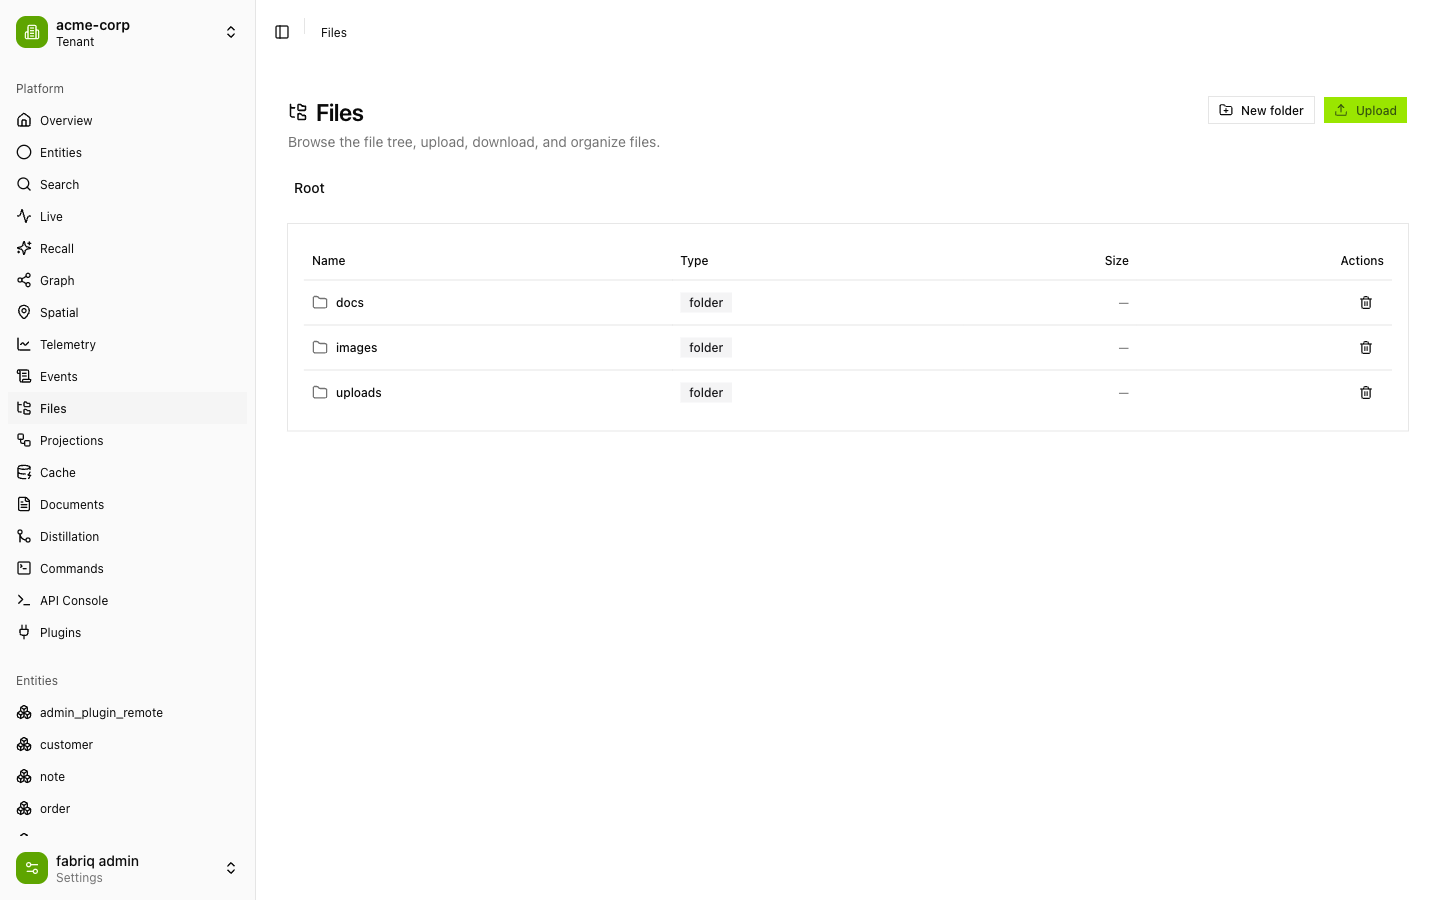Open the docs folder

pos(350,302)
